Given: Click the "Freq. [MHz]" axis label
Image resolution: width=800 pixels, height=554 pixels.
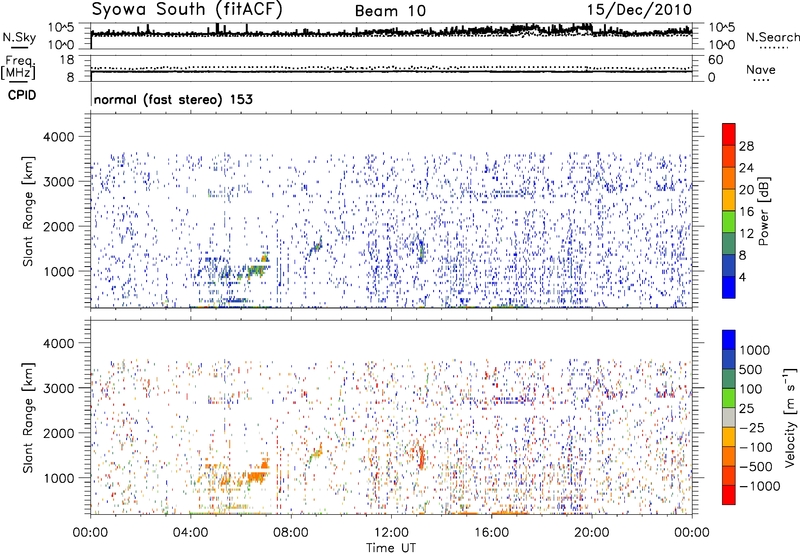Looking at the screenshot, I should pos(18,68).
